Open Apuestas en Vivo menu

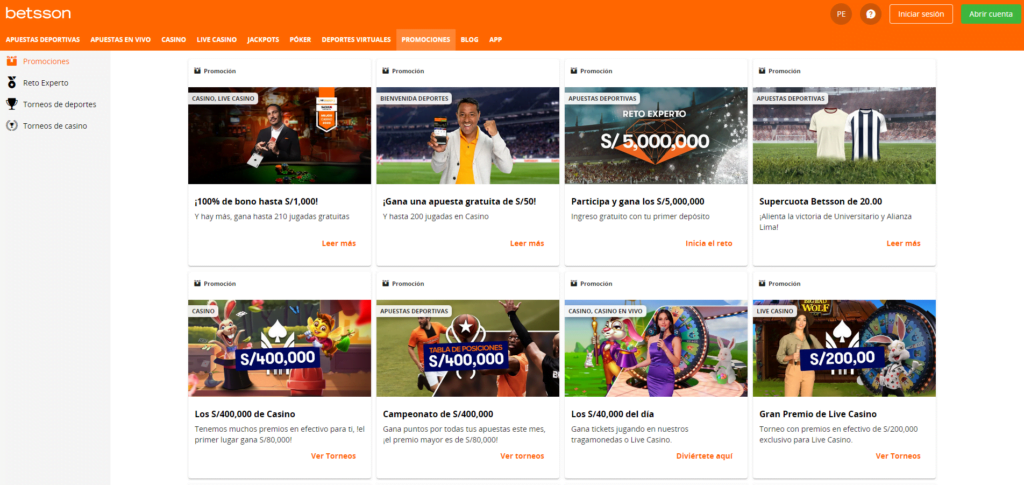(x=121, y=39)
